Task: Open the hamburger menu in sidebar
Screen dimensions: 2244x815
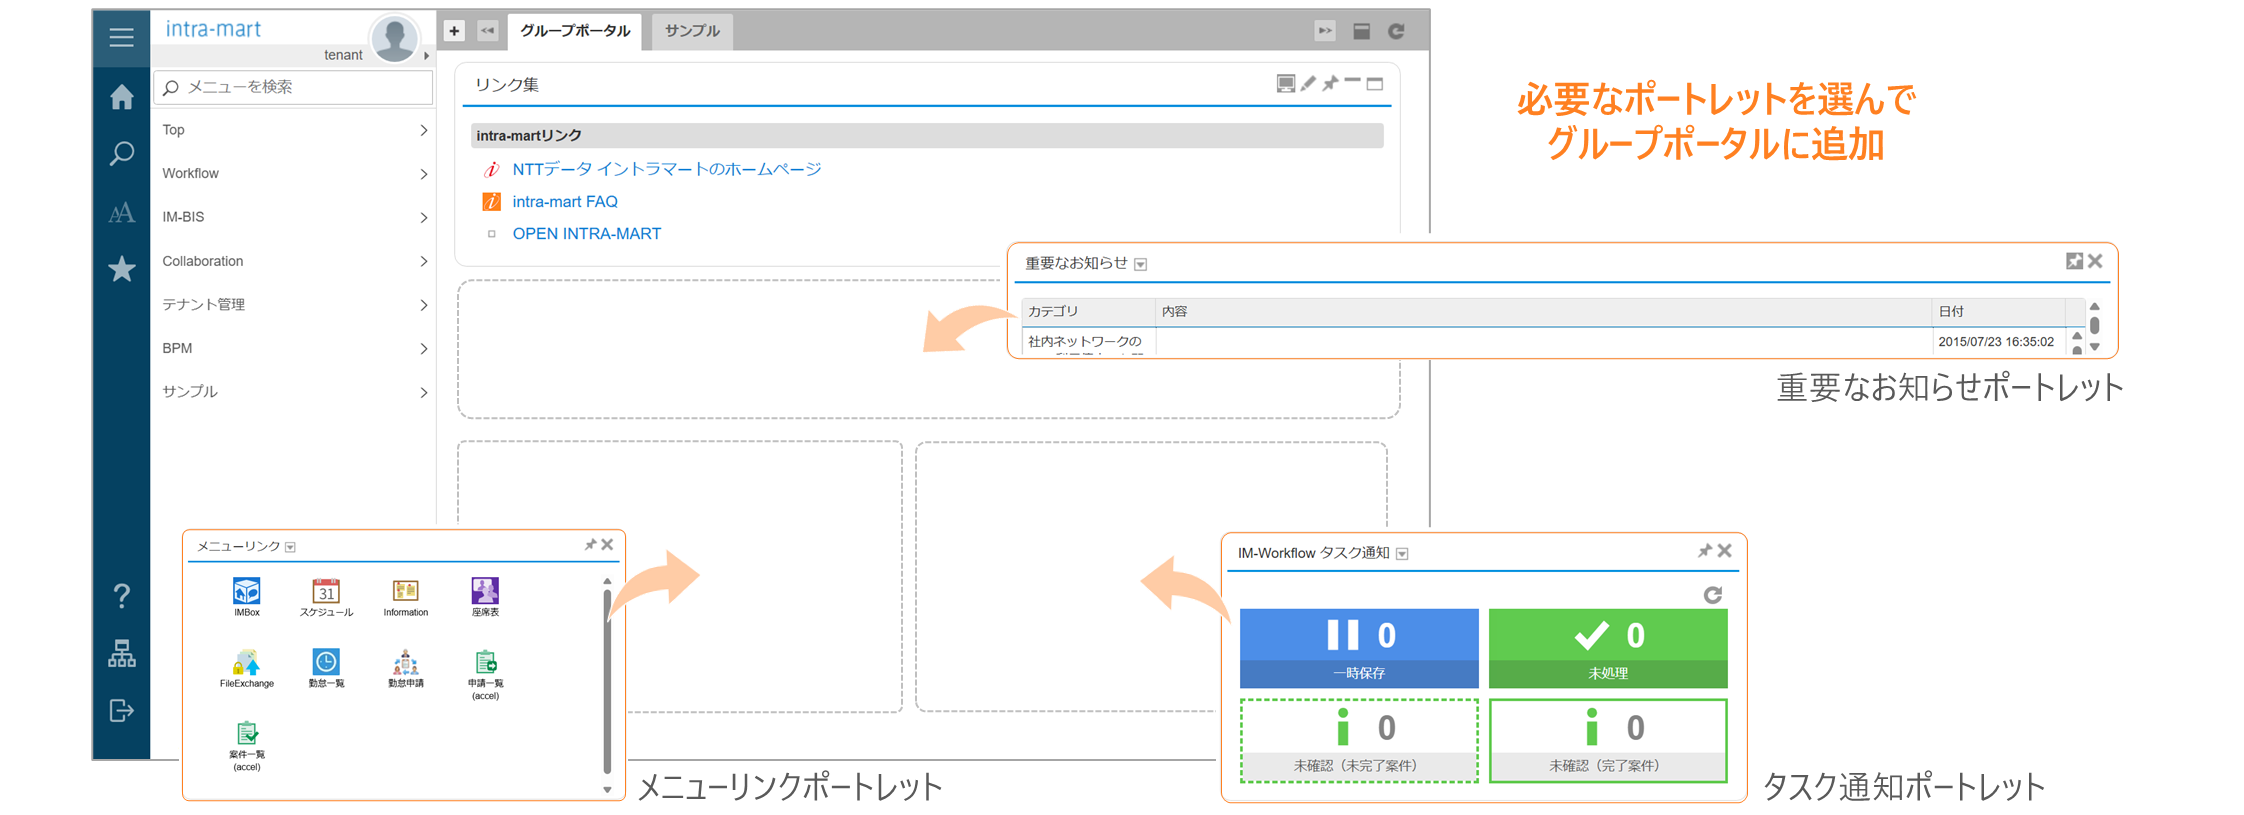Action: [121, 38]
